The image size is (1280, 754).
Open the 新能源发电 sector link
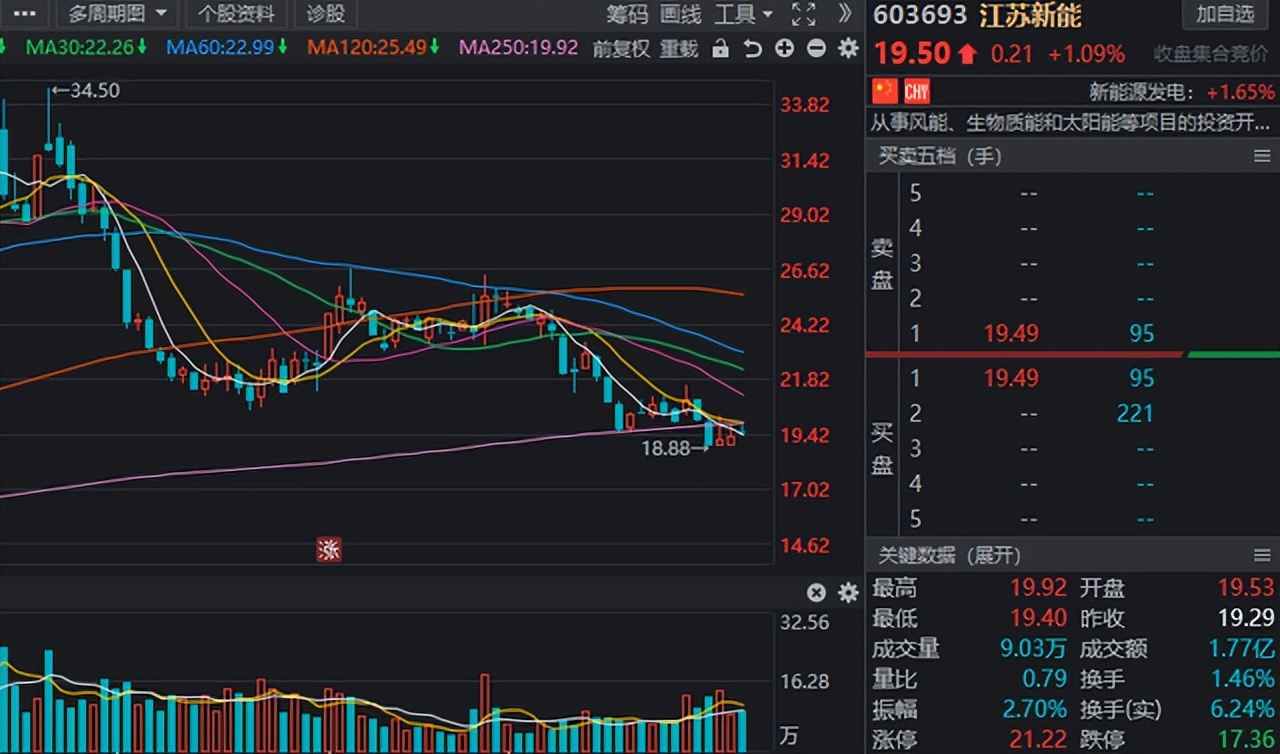(x=1140, y=92)
